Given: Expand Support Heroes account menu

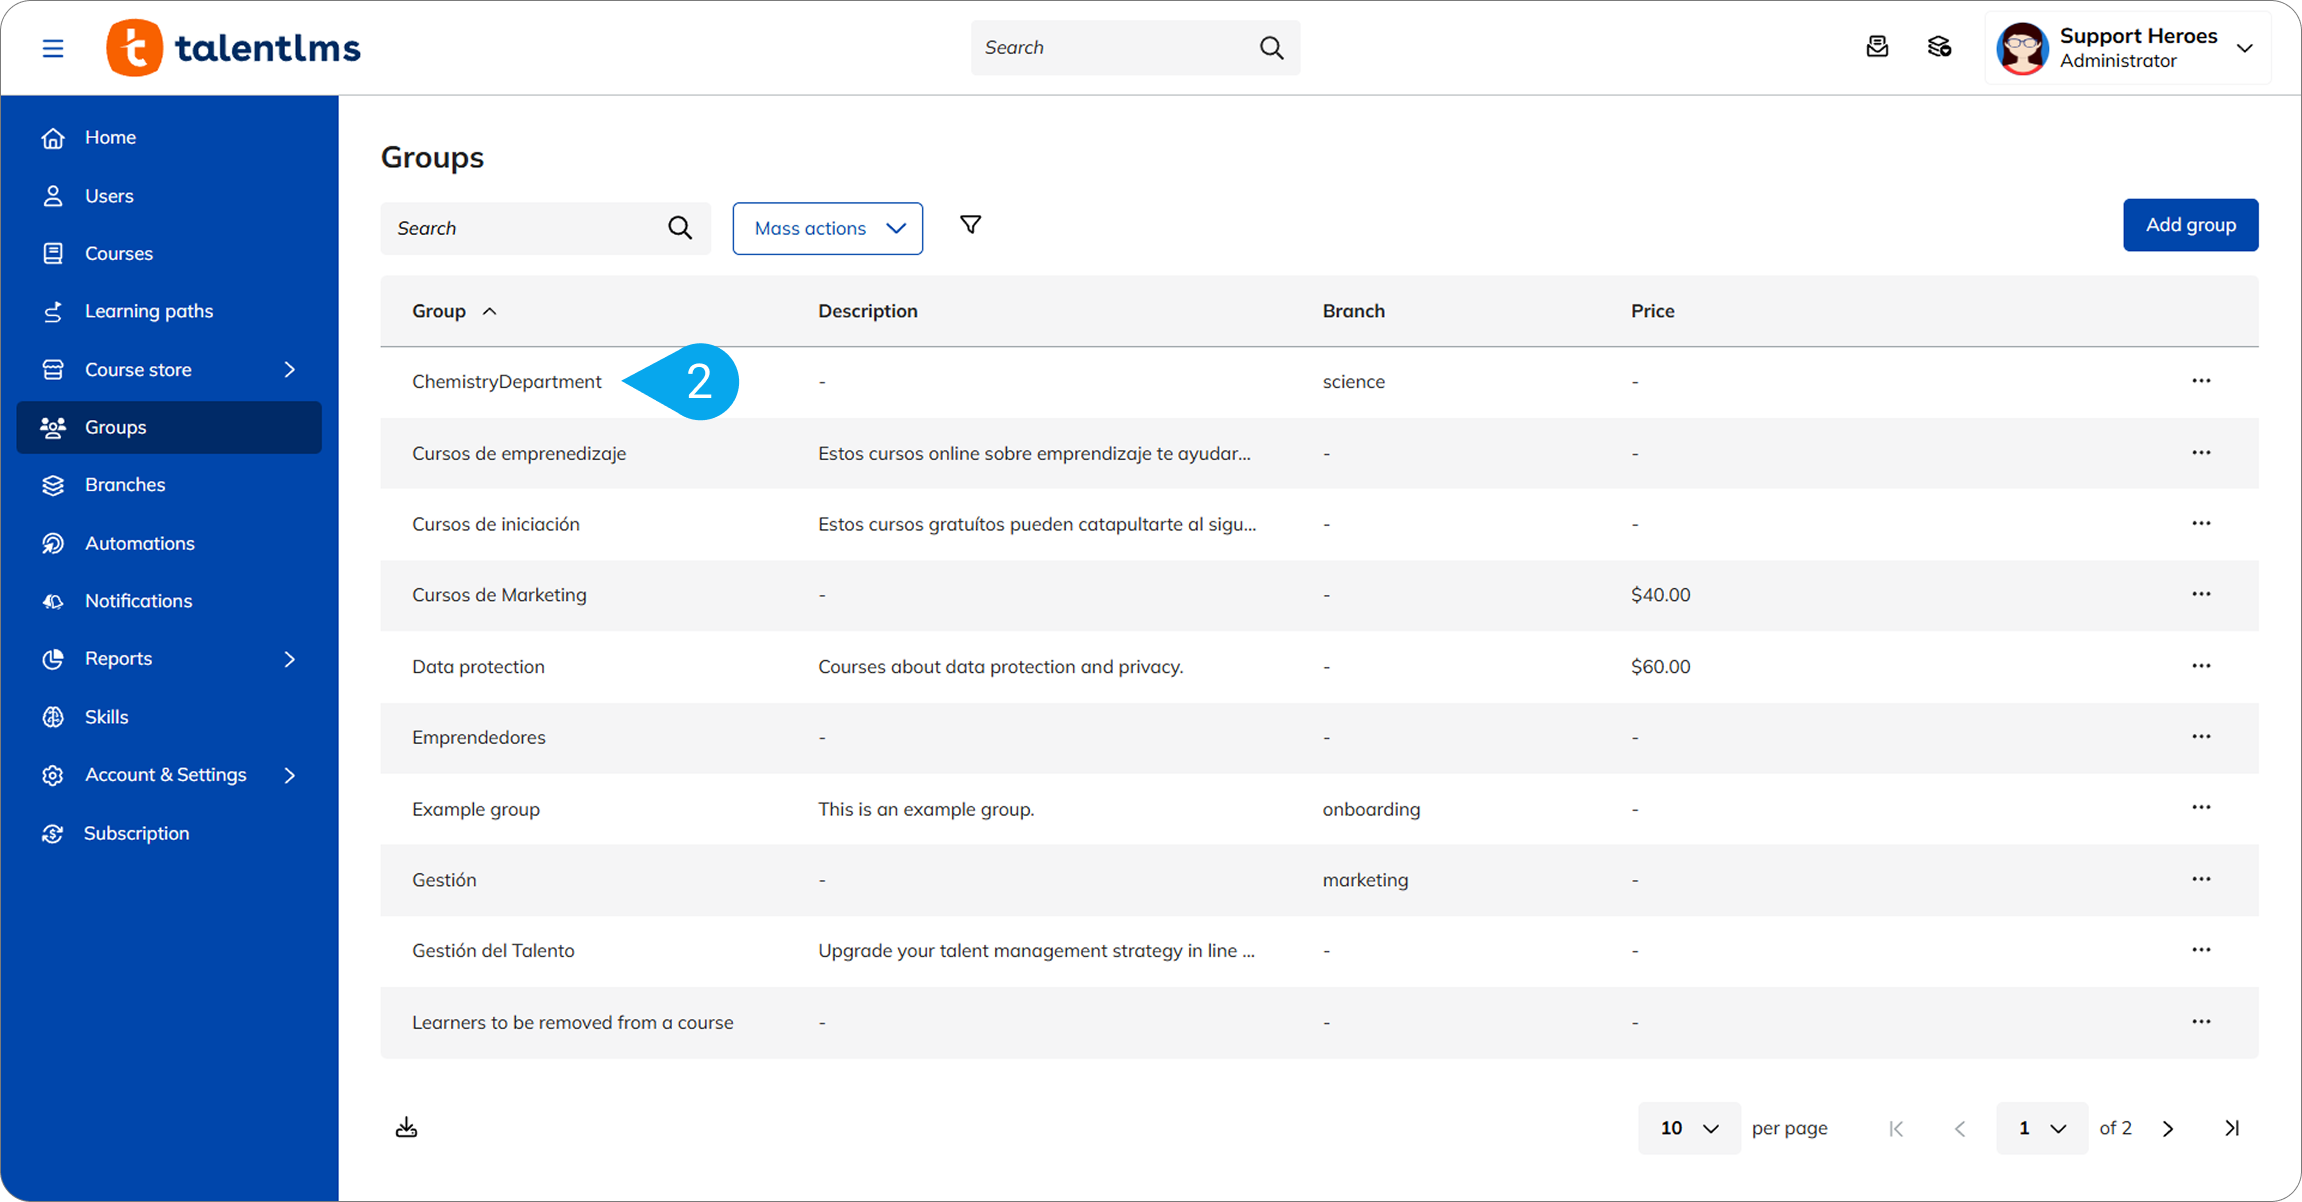Looking at the screenshot, I should click(2244, 48).
